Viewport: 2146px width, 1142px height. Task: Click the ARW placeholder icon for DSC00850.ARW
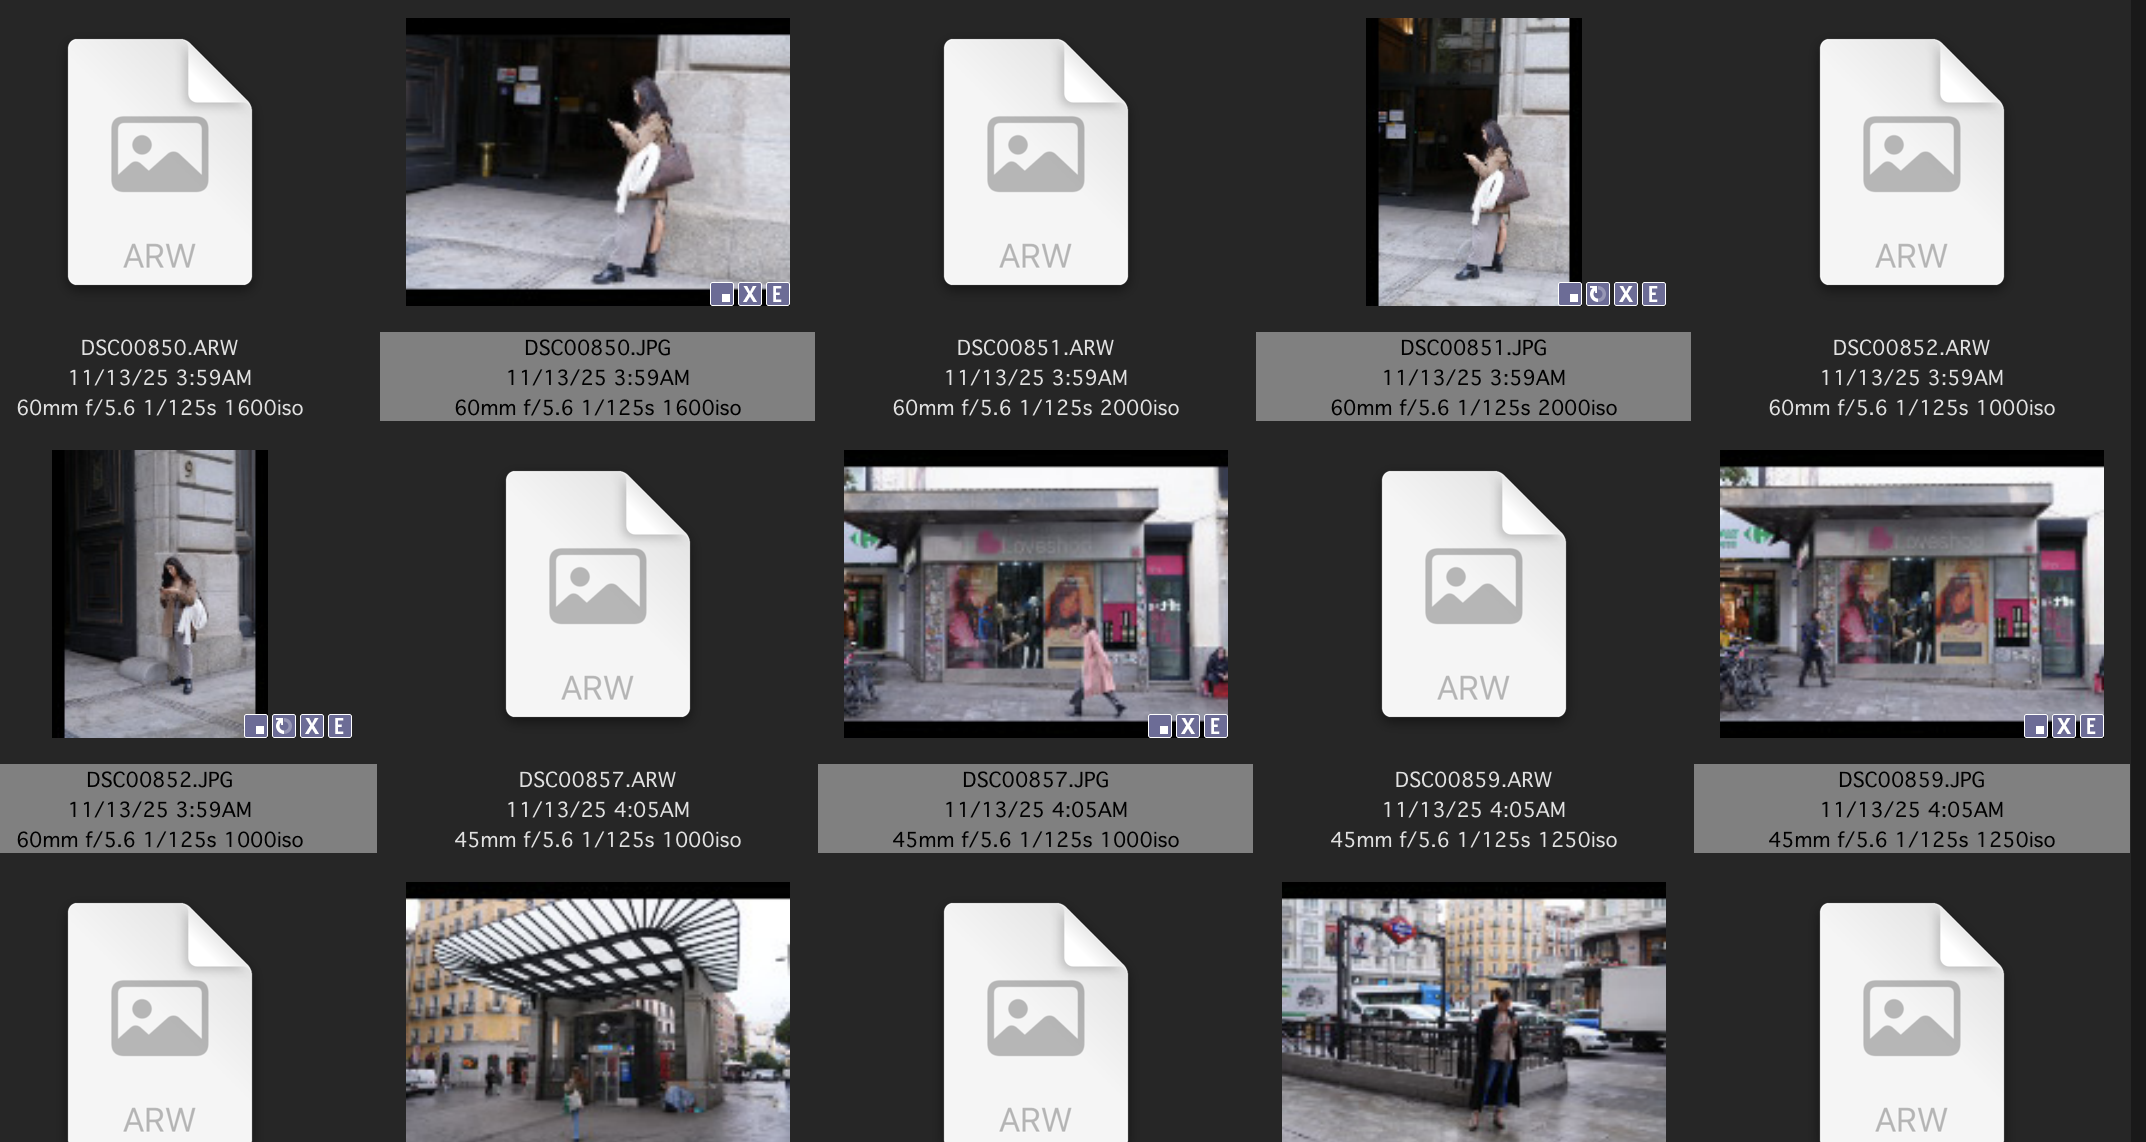160,162
